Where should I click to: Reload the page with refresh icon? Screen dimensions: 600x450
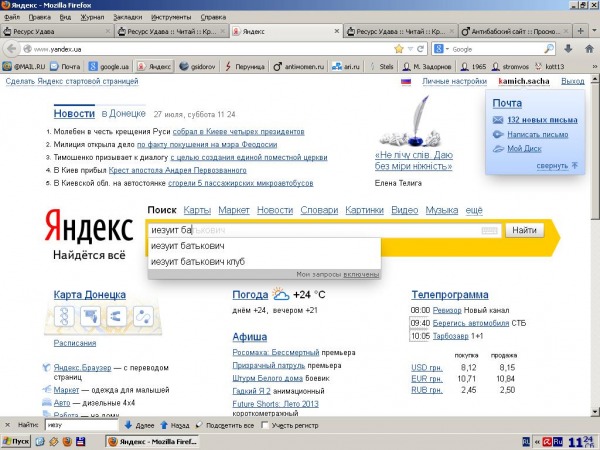click(421, 49)
